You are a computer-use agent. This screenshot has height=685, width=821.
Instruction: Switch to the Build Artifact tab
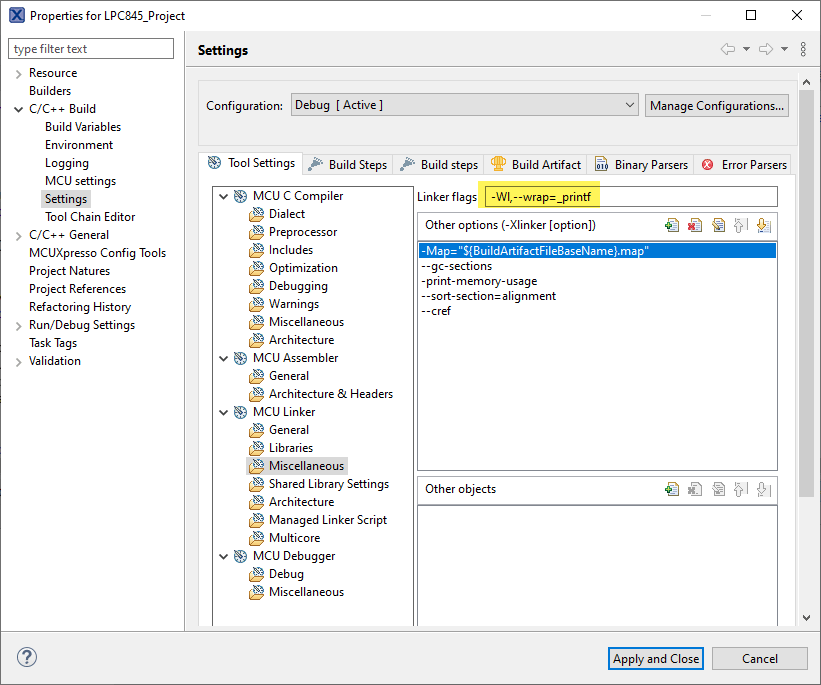click(x=536, y=164)
